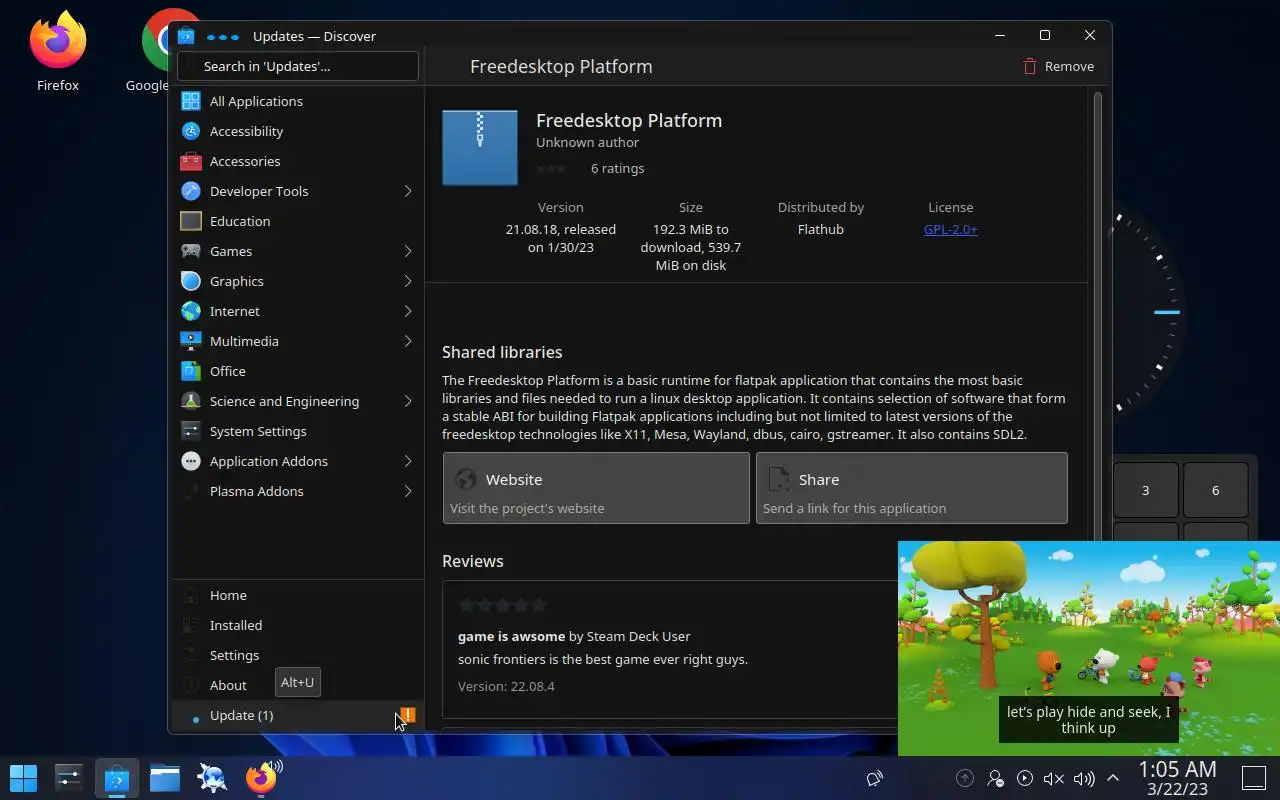Click the 3 key on desktop widget
Screen dimensions: 1280x800
(x=1146, y=490)
